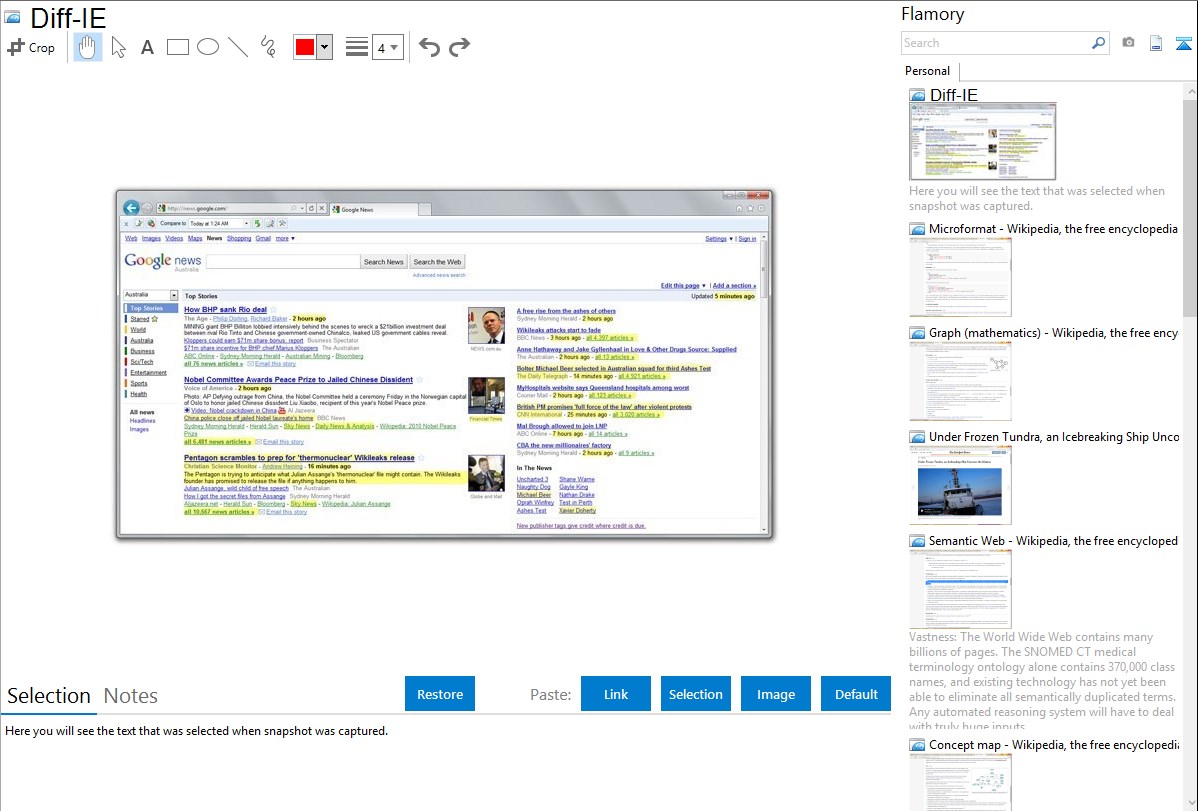
Task: Click the magnifier search icon
Action: click(x=1099, y=43)
